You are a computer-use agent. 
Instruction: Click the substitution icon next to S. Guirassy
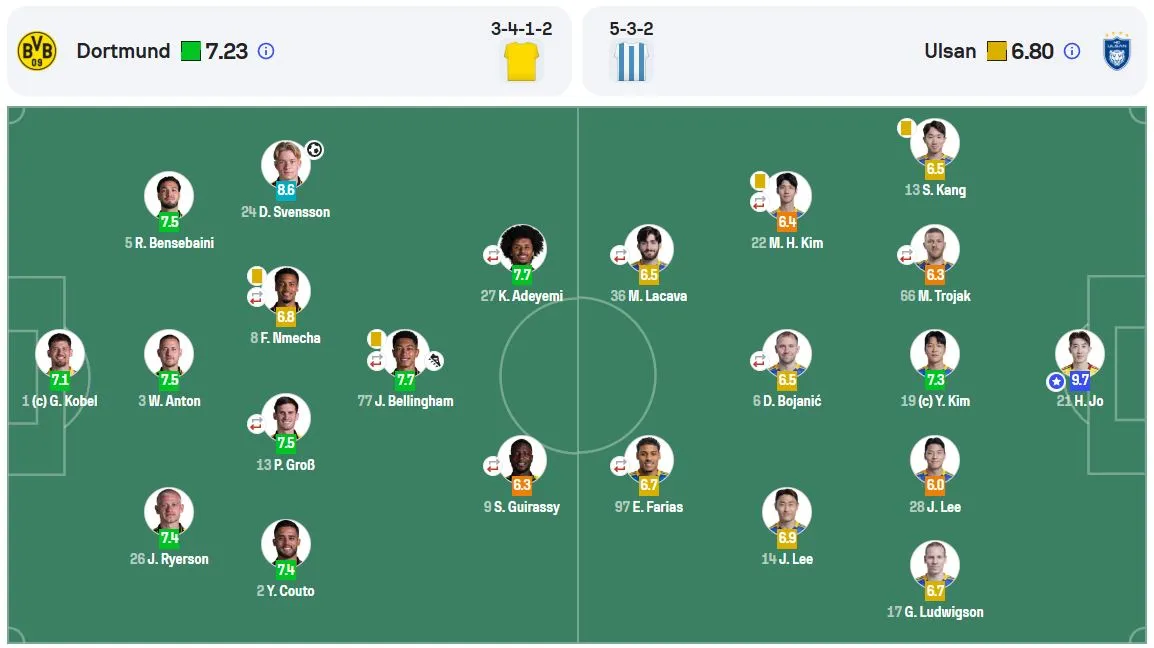pyautogui.click(x=492, y=465)
